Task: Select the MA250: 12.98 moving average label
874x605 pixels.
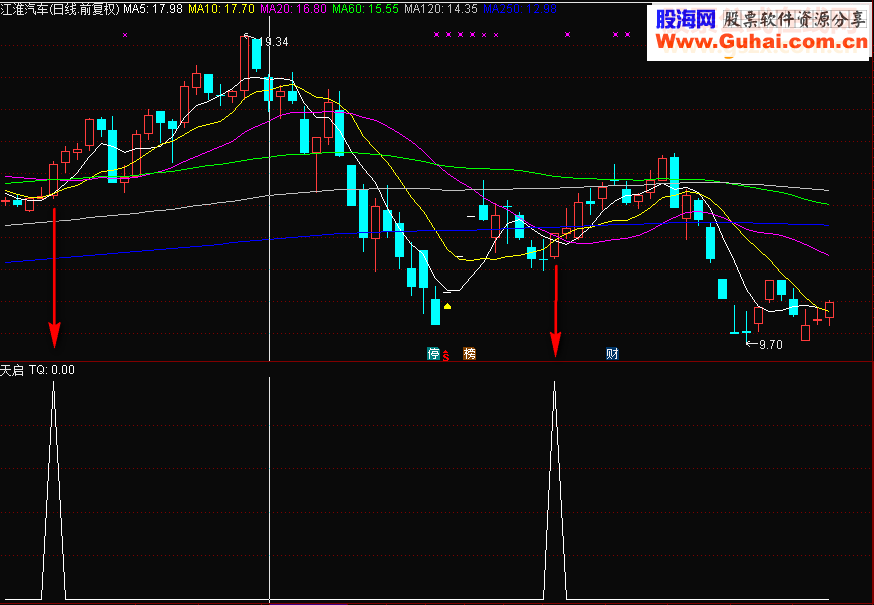Action: tap(519, 9)
